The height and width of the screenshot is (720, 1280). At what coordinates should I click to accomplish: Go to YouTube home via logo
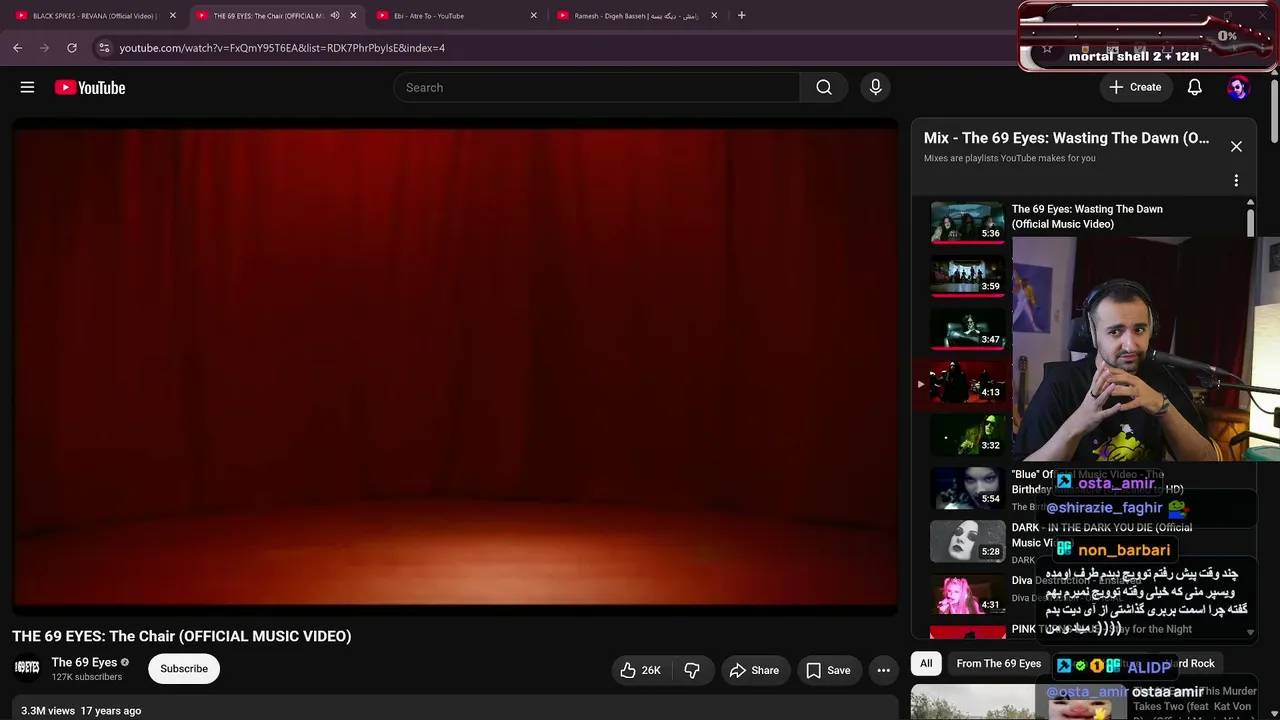point(90,88)
